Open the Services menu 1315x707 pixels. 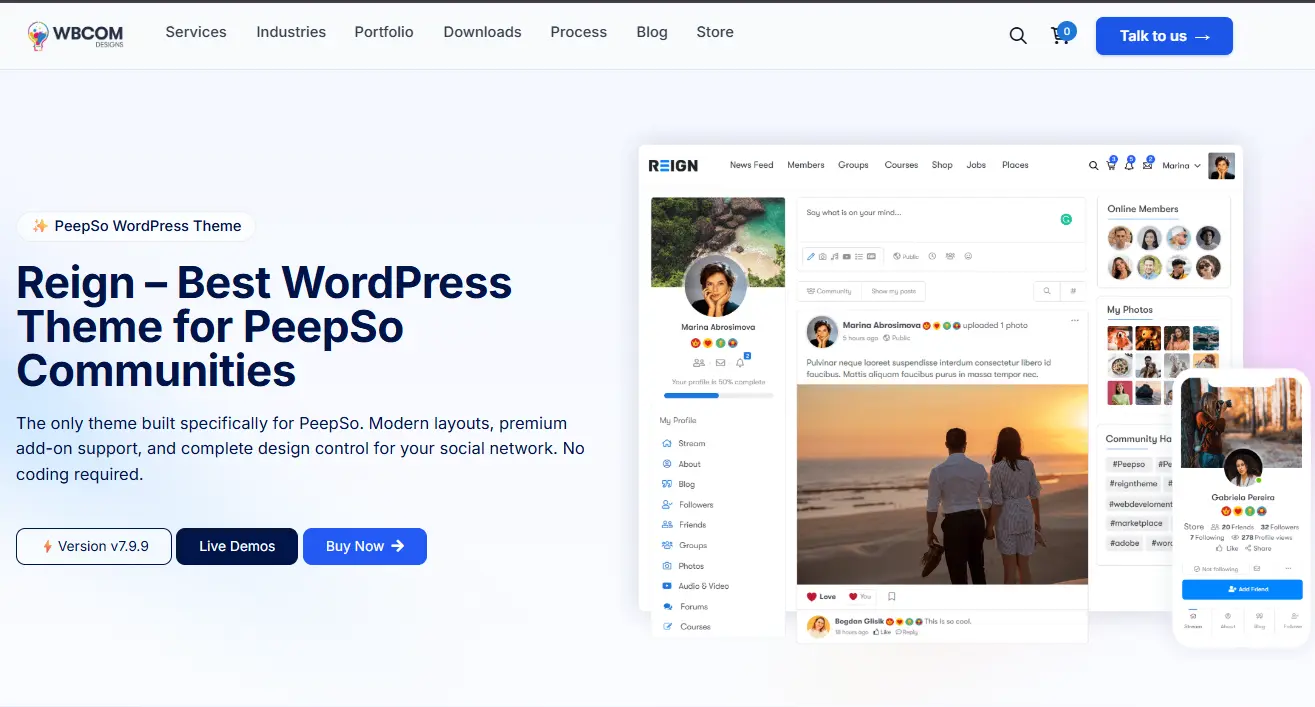point(196,32)
